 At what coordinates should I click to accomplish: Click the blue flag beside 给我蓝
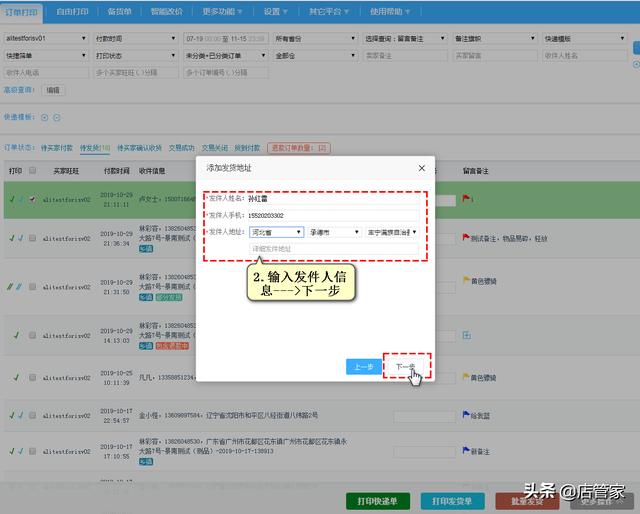click(x=465, y=415)
